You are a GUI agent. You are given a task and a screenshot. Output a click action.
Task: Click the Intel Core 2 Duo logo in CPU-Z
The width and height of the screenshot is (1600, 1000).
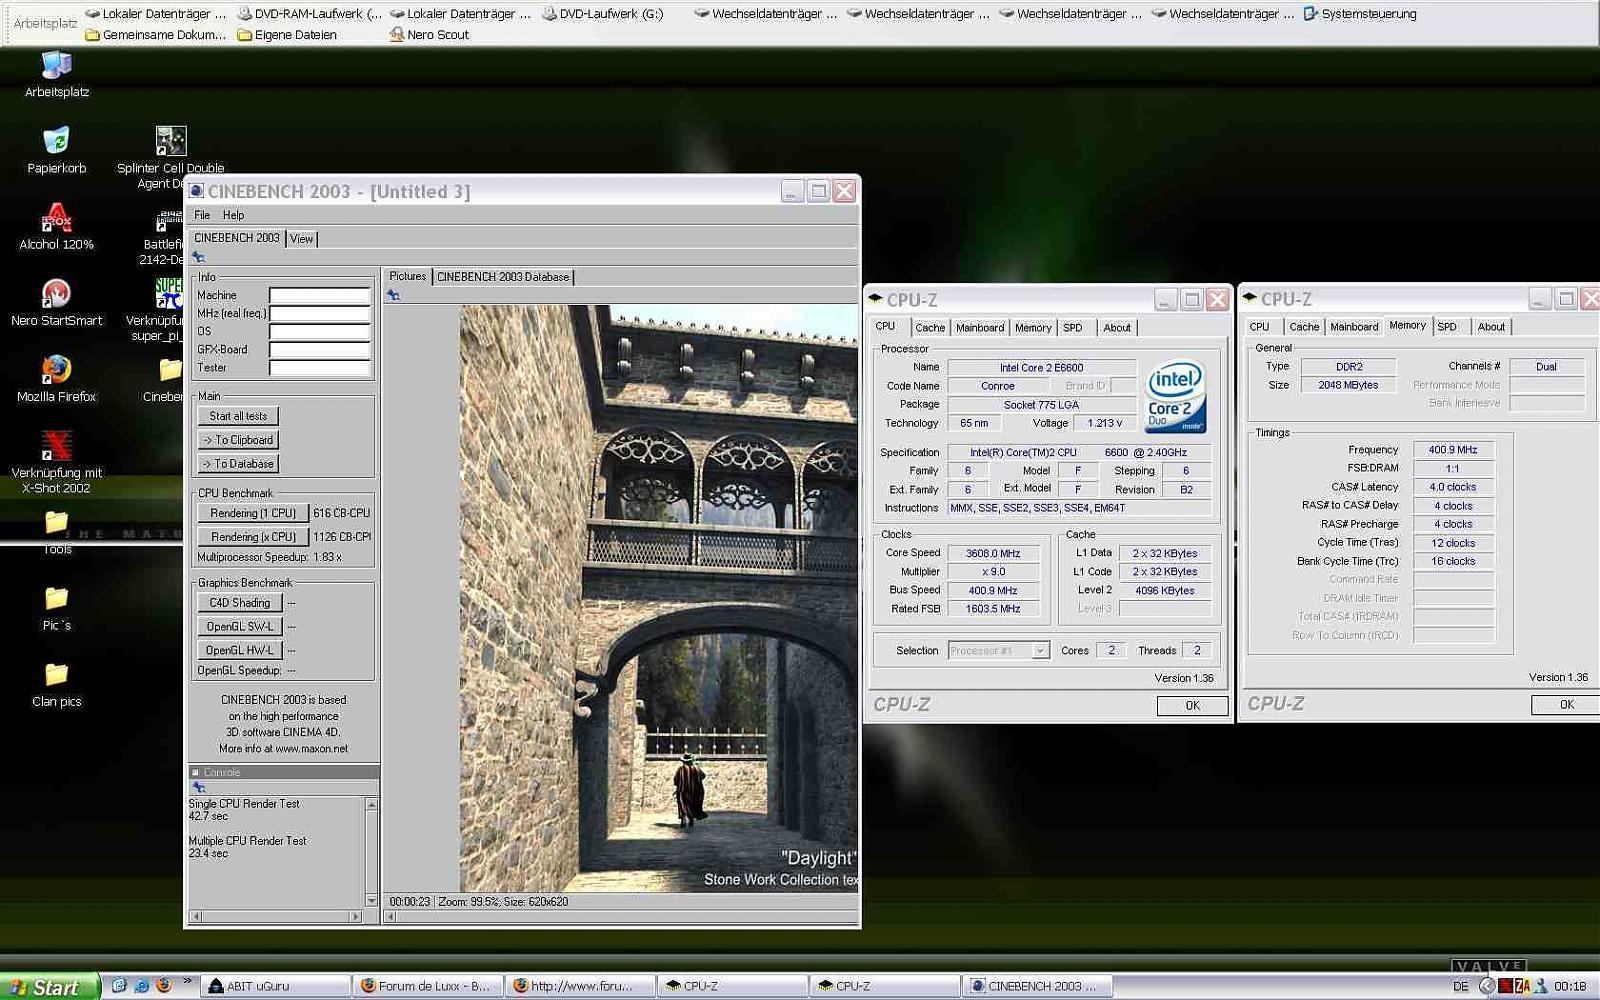point(1175,397)
